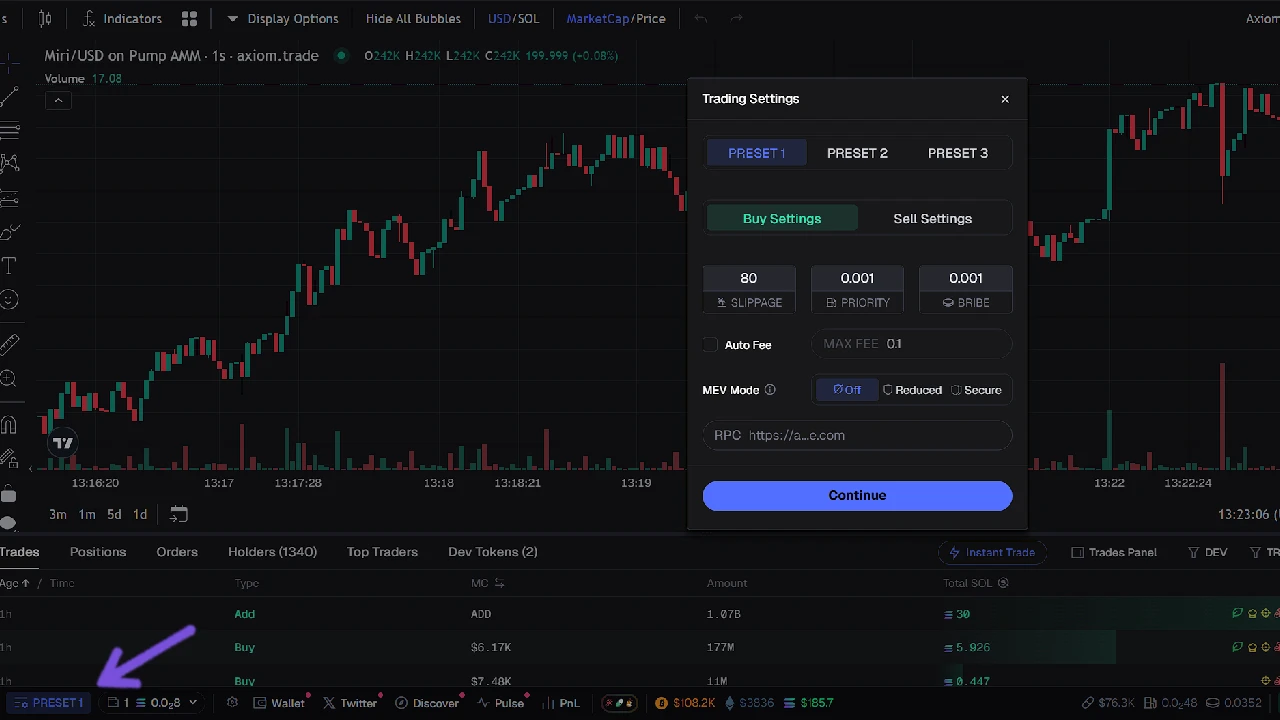Switch to the PRESET 2 tab

(857, 152)
